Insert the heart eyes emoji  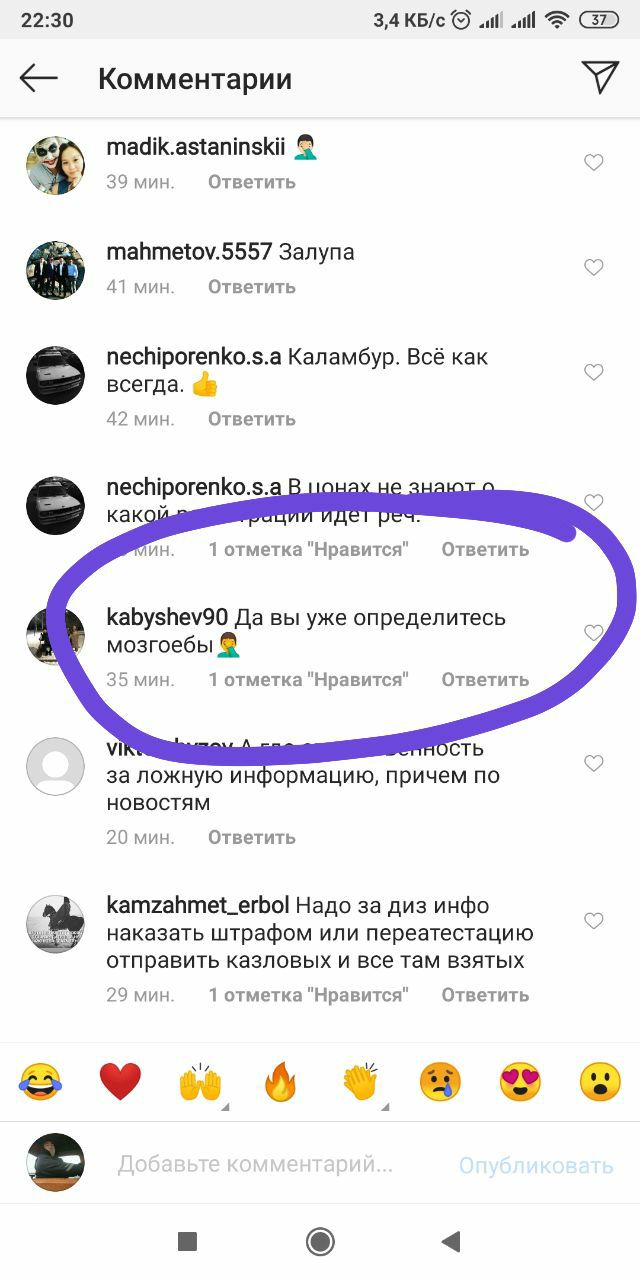coord(520,1082)
